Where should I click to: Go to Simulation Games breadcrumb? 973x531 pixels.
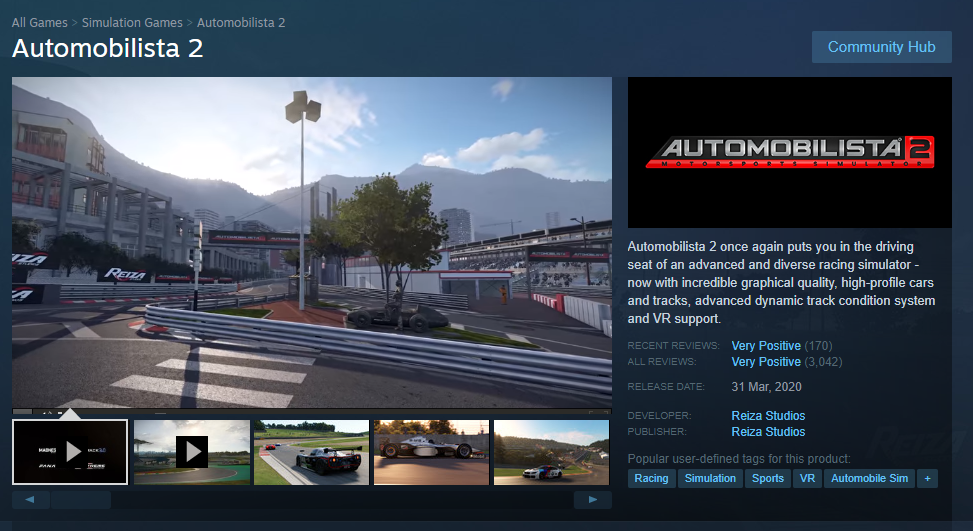[x=132, y=22]
